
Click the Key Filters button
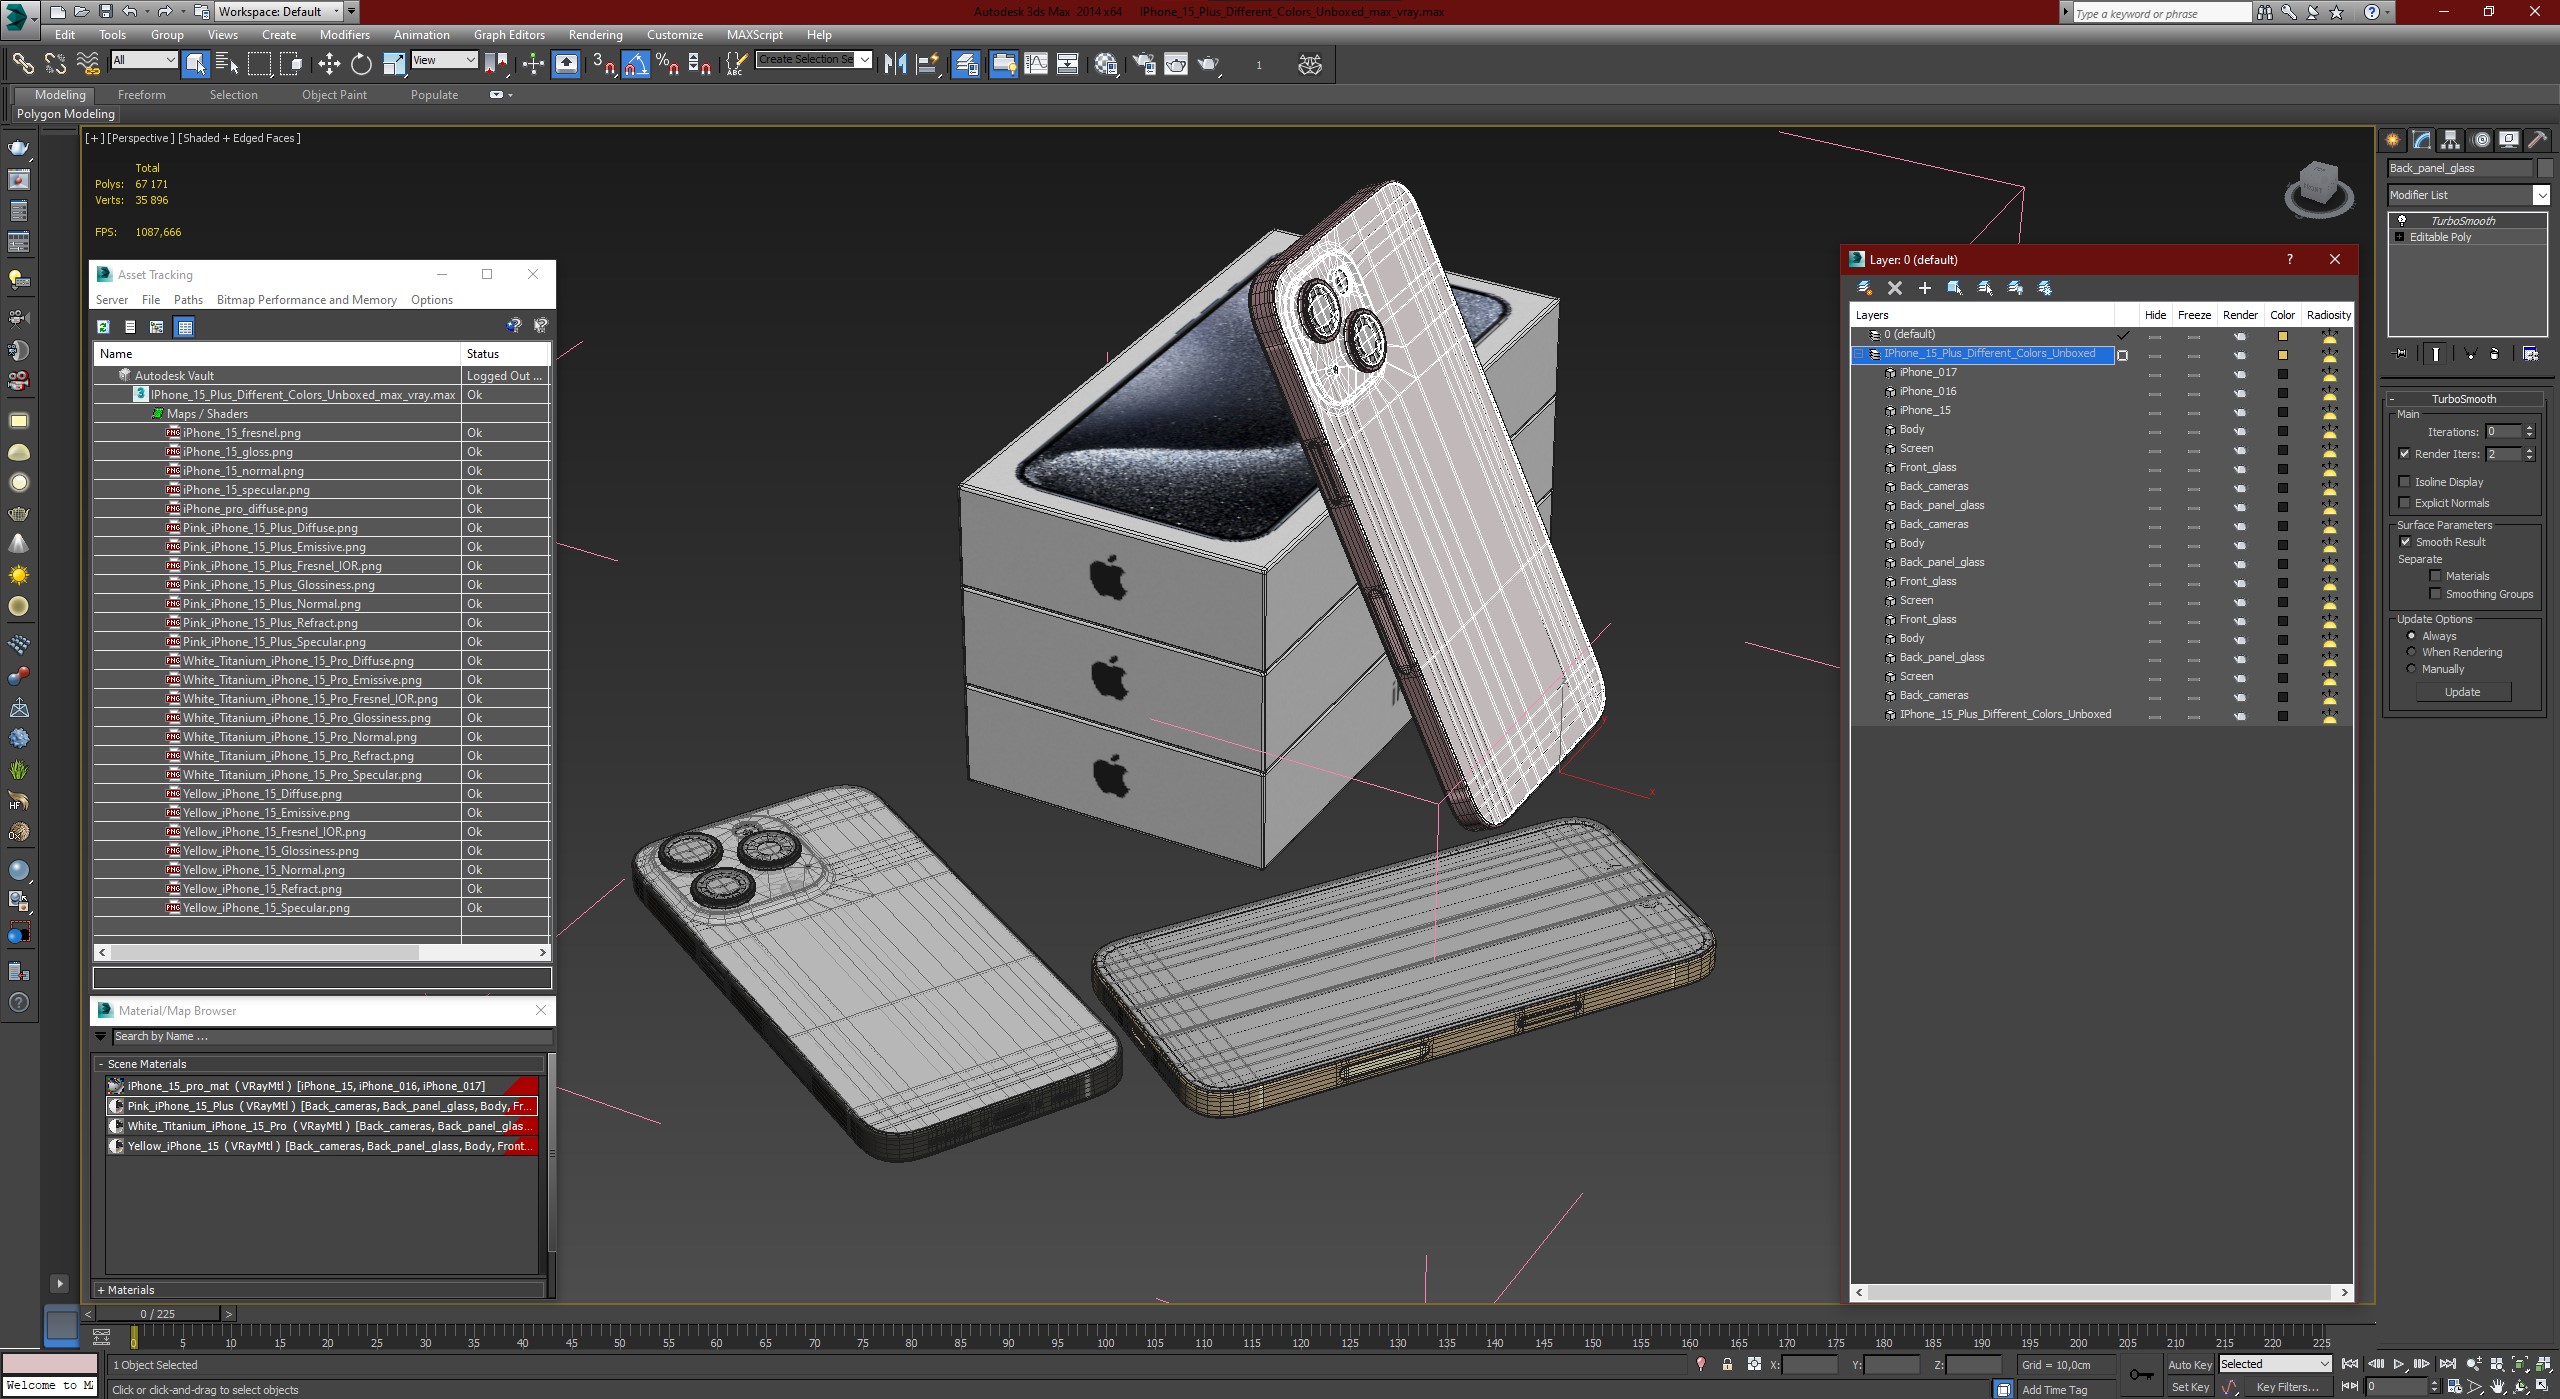point(2287,1387)
